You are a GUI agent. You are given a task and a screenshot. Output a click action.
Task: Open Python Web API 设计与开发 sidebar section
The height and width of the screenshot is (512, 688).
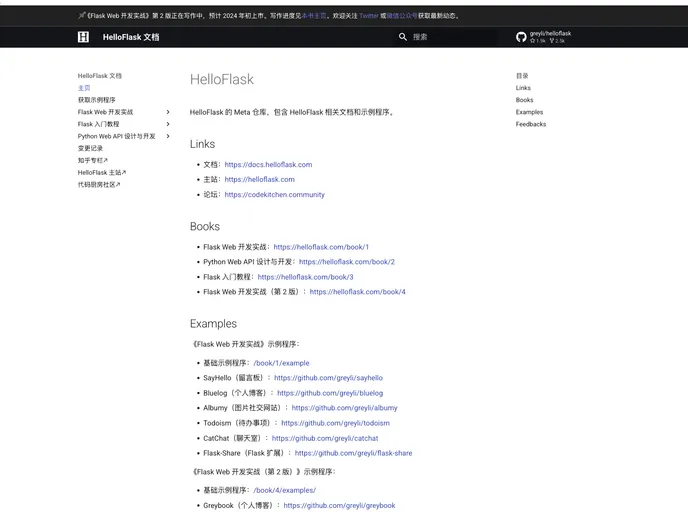point(116,136)
